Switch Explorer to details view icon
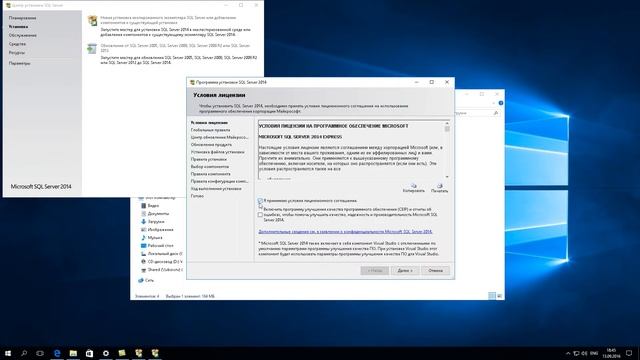The width and height of the screenshot is (640, 360). 492,296
